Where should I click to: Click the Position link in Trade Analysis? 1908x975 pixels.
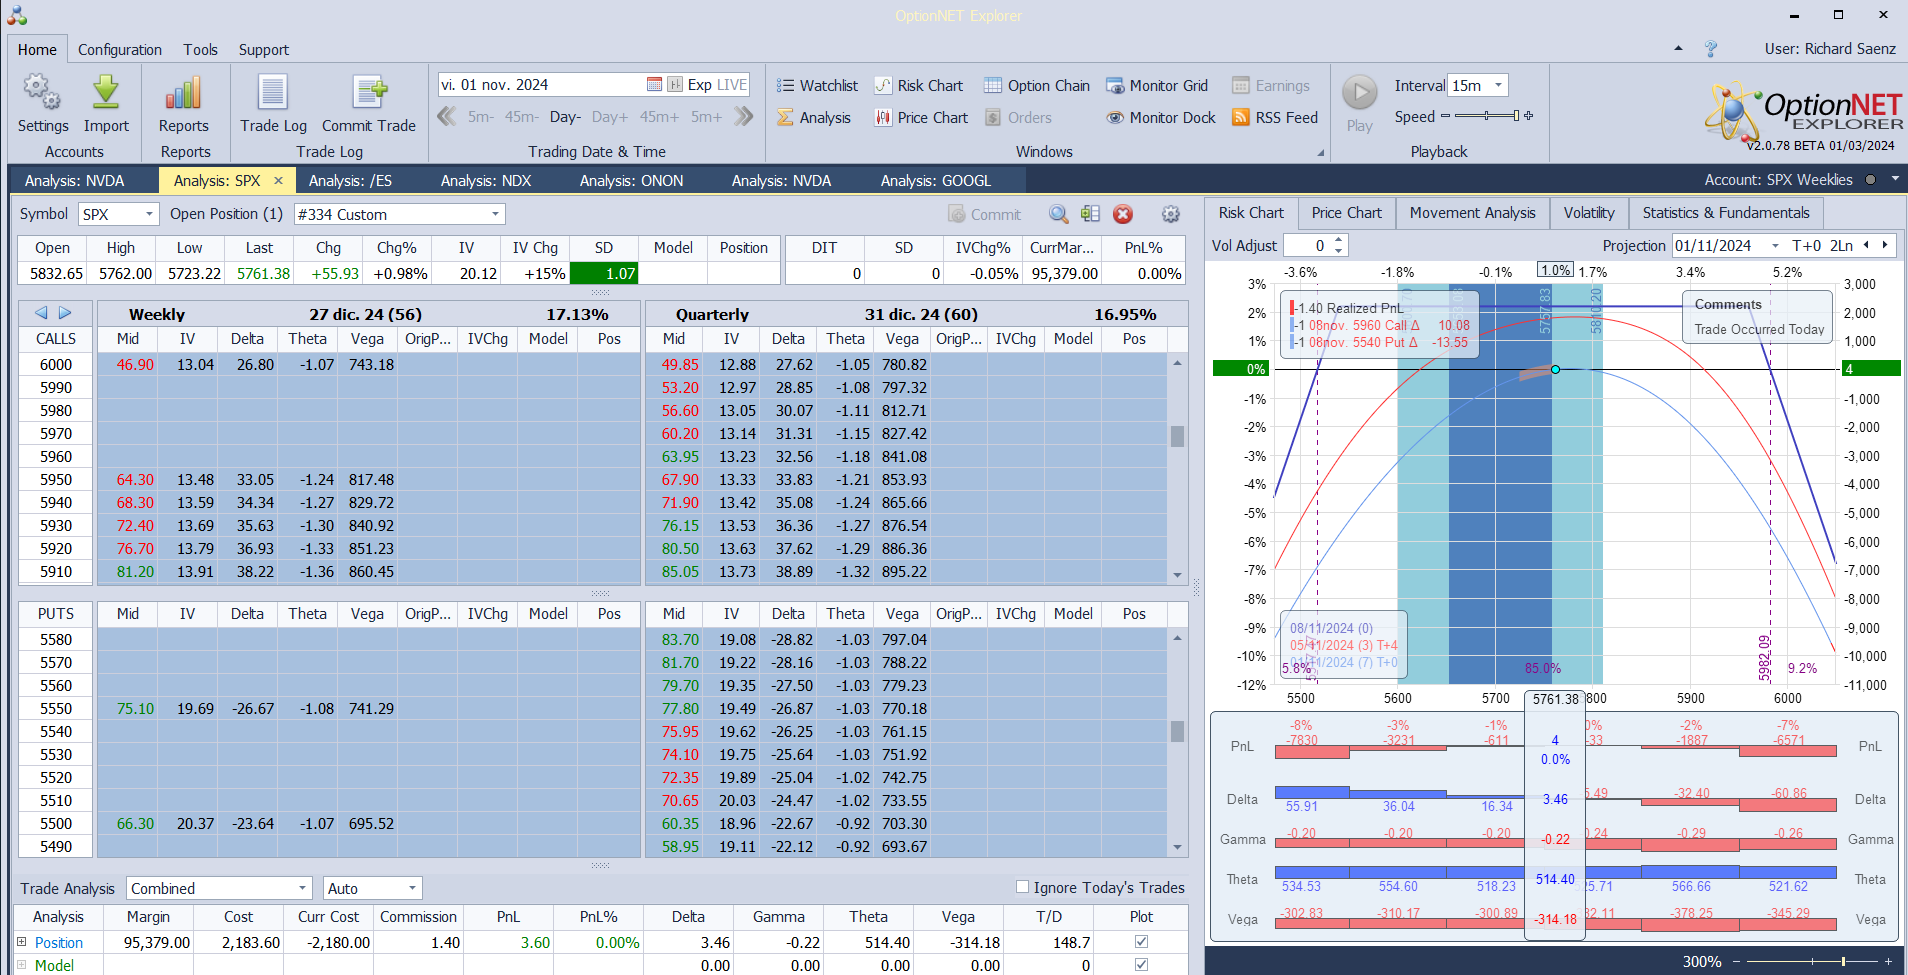click(x=59, y=942)
